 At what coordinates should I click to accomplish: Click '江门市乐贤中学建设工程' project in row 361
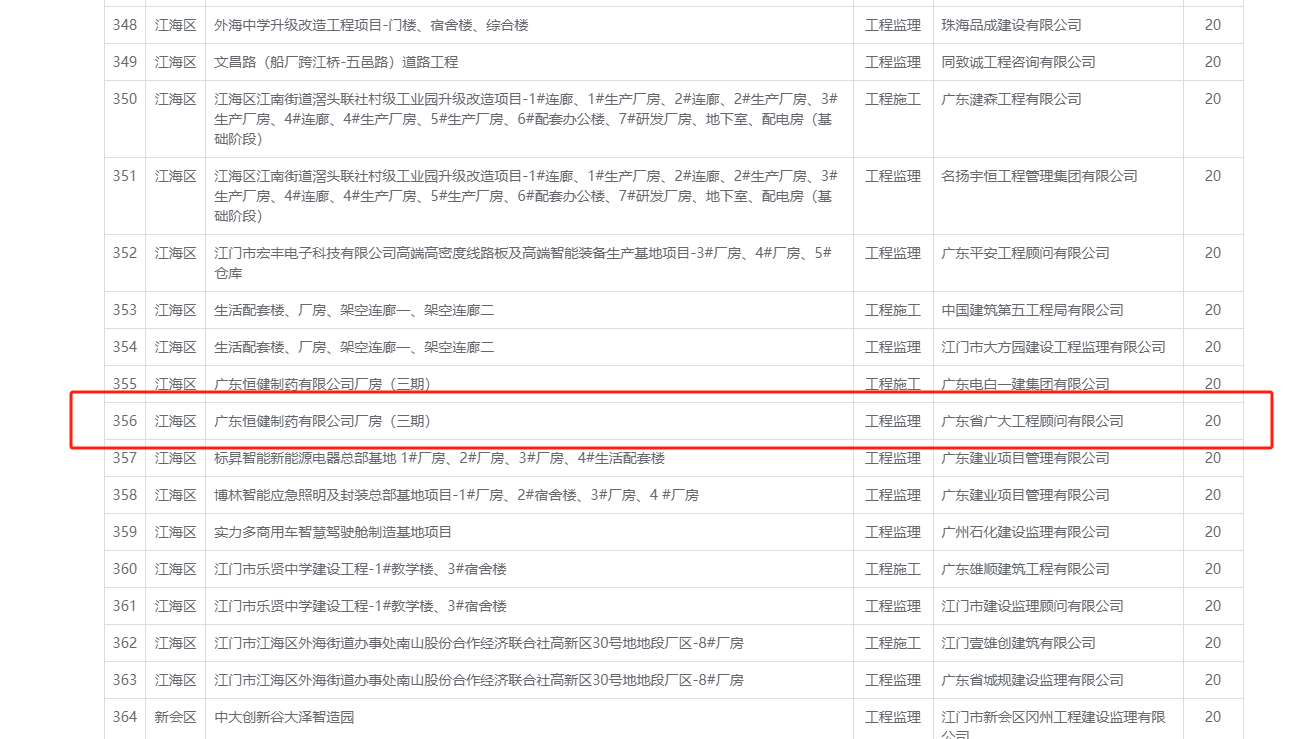[360, 606]
